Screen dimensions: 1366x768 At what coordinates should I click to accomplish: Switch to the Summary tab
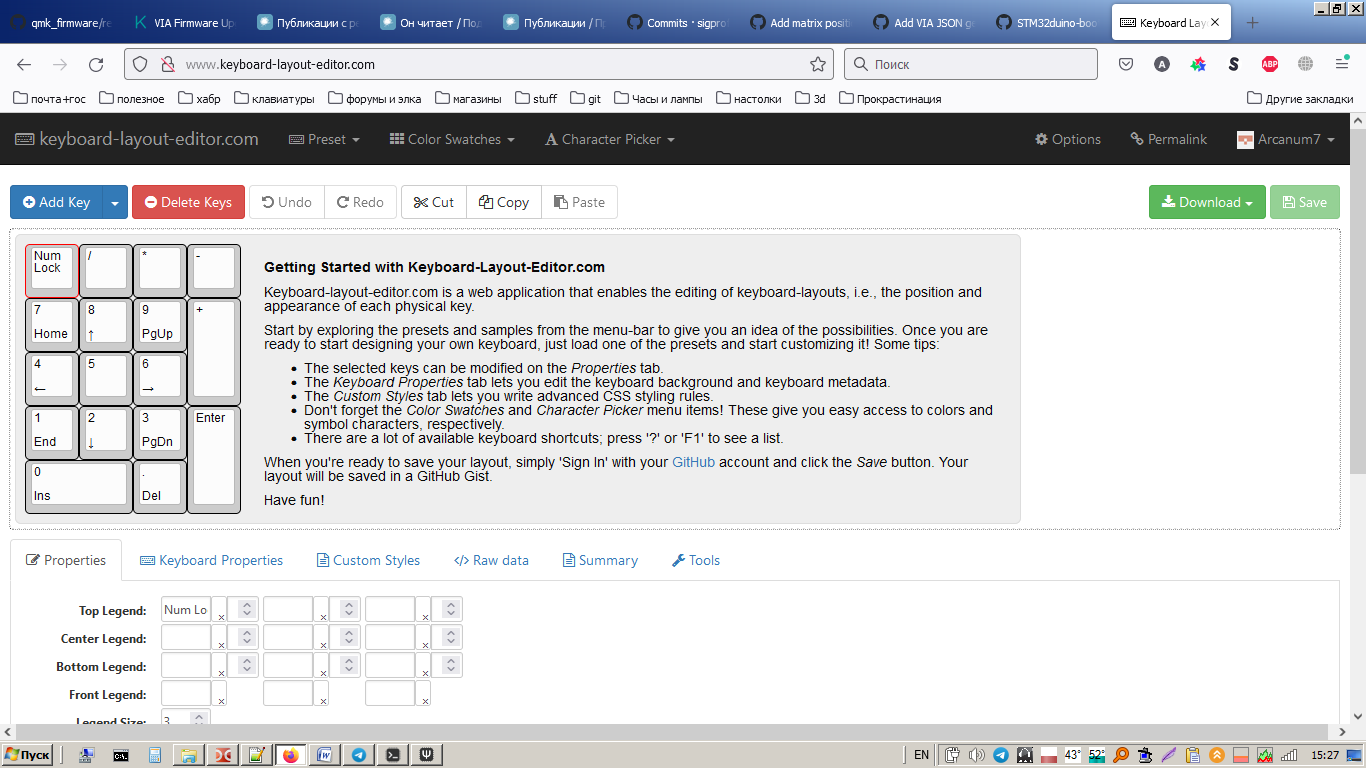click(x=600, y=560)
